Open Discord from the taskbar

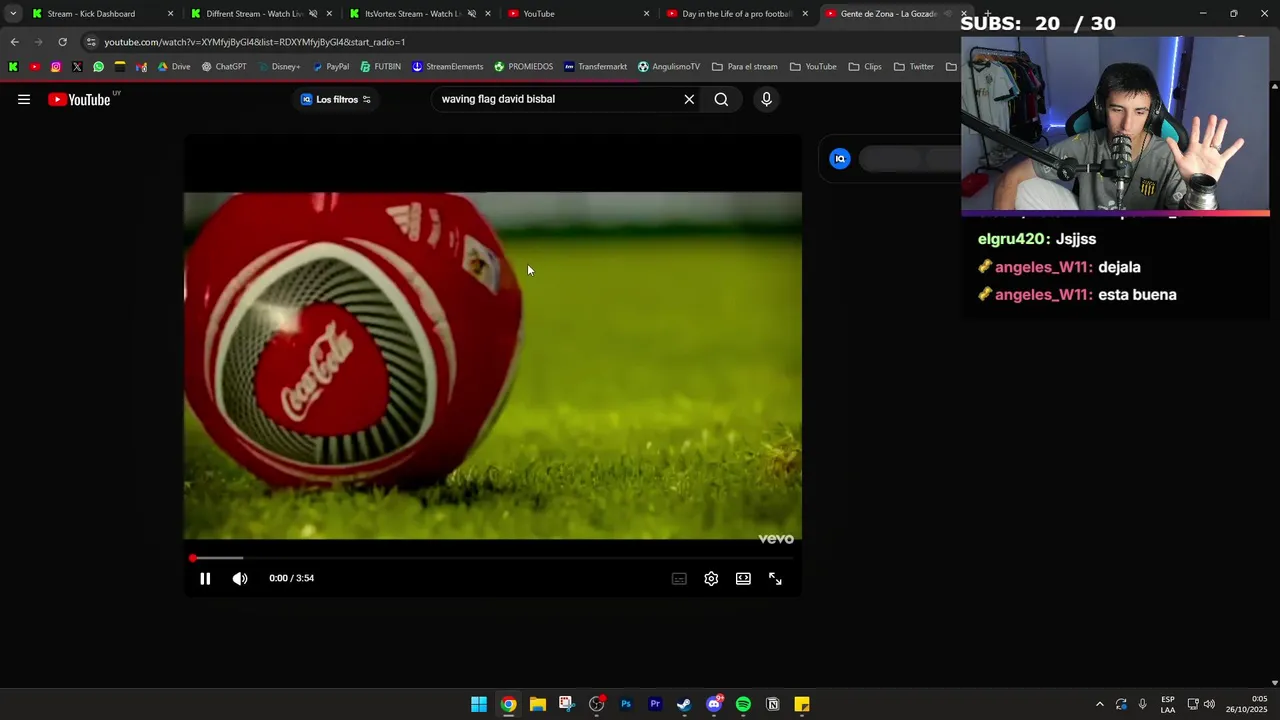714,704
